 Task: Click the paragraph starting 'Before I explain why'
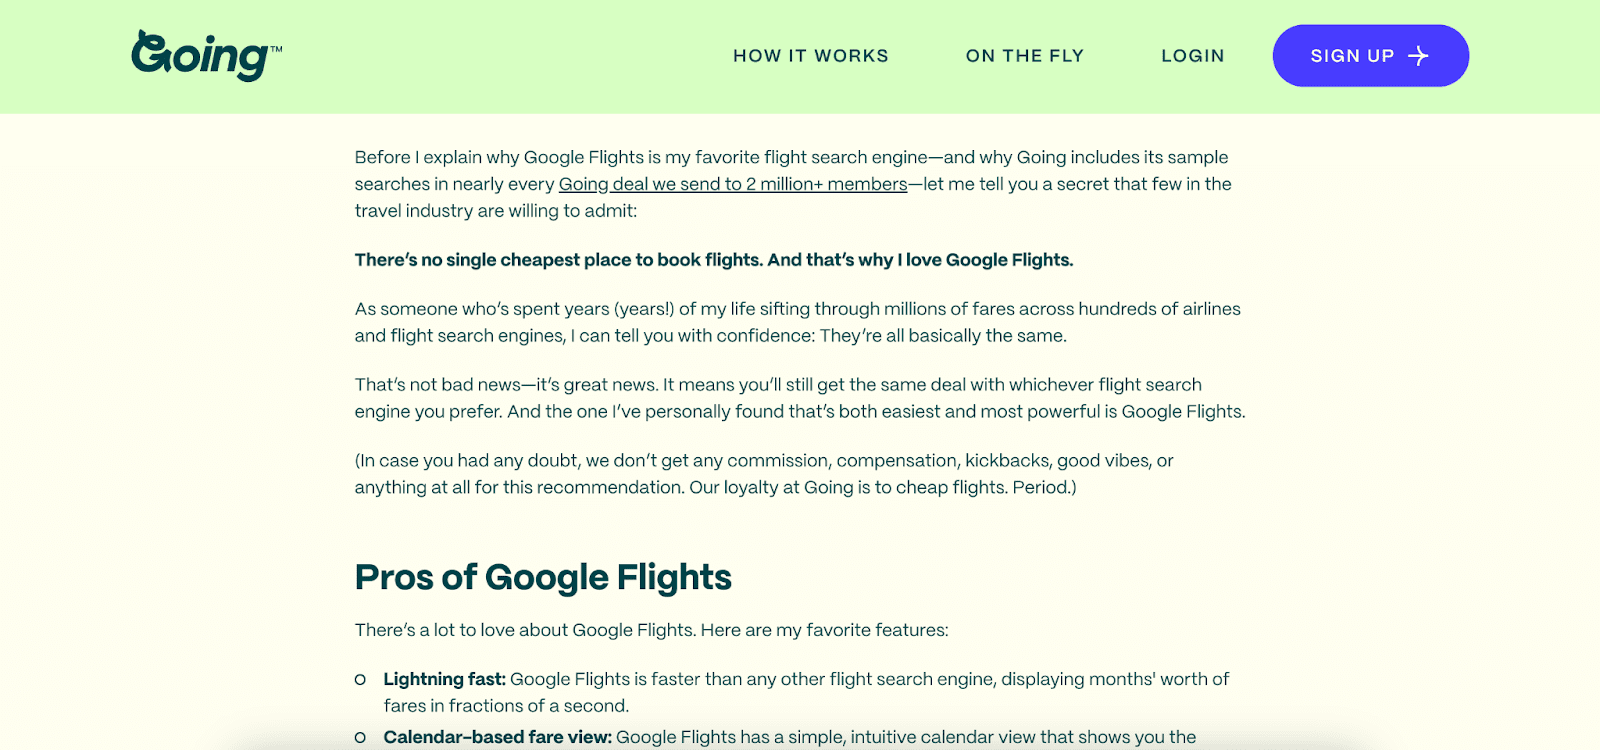coord(791,158)
